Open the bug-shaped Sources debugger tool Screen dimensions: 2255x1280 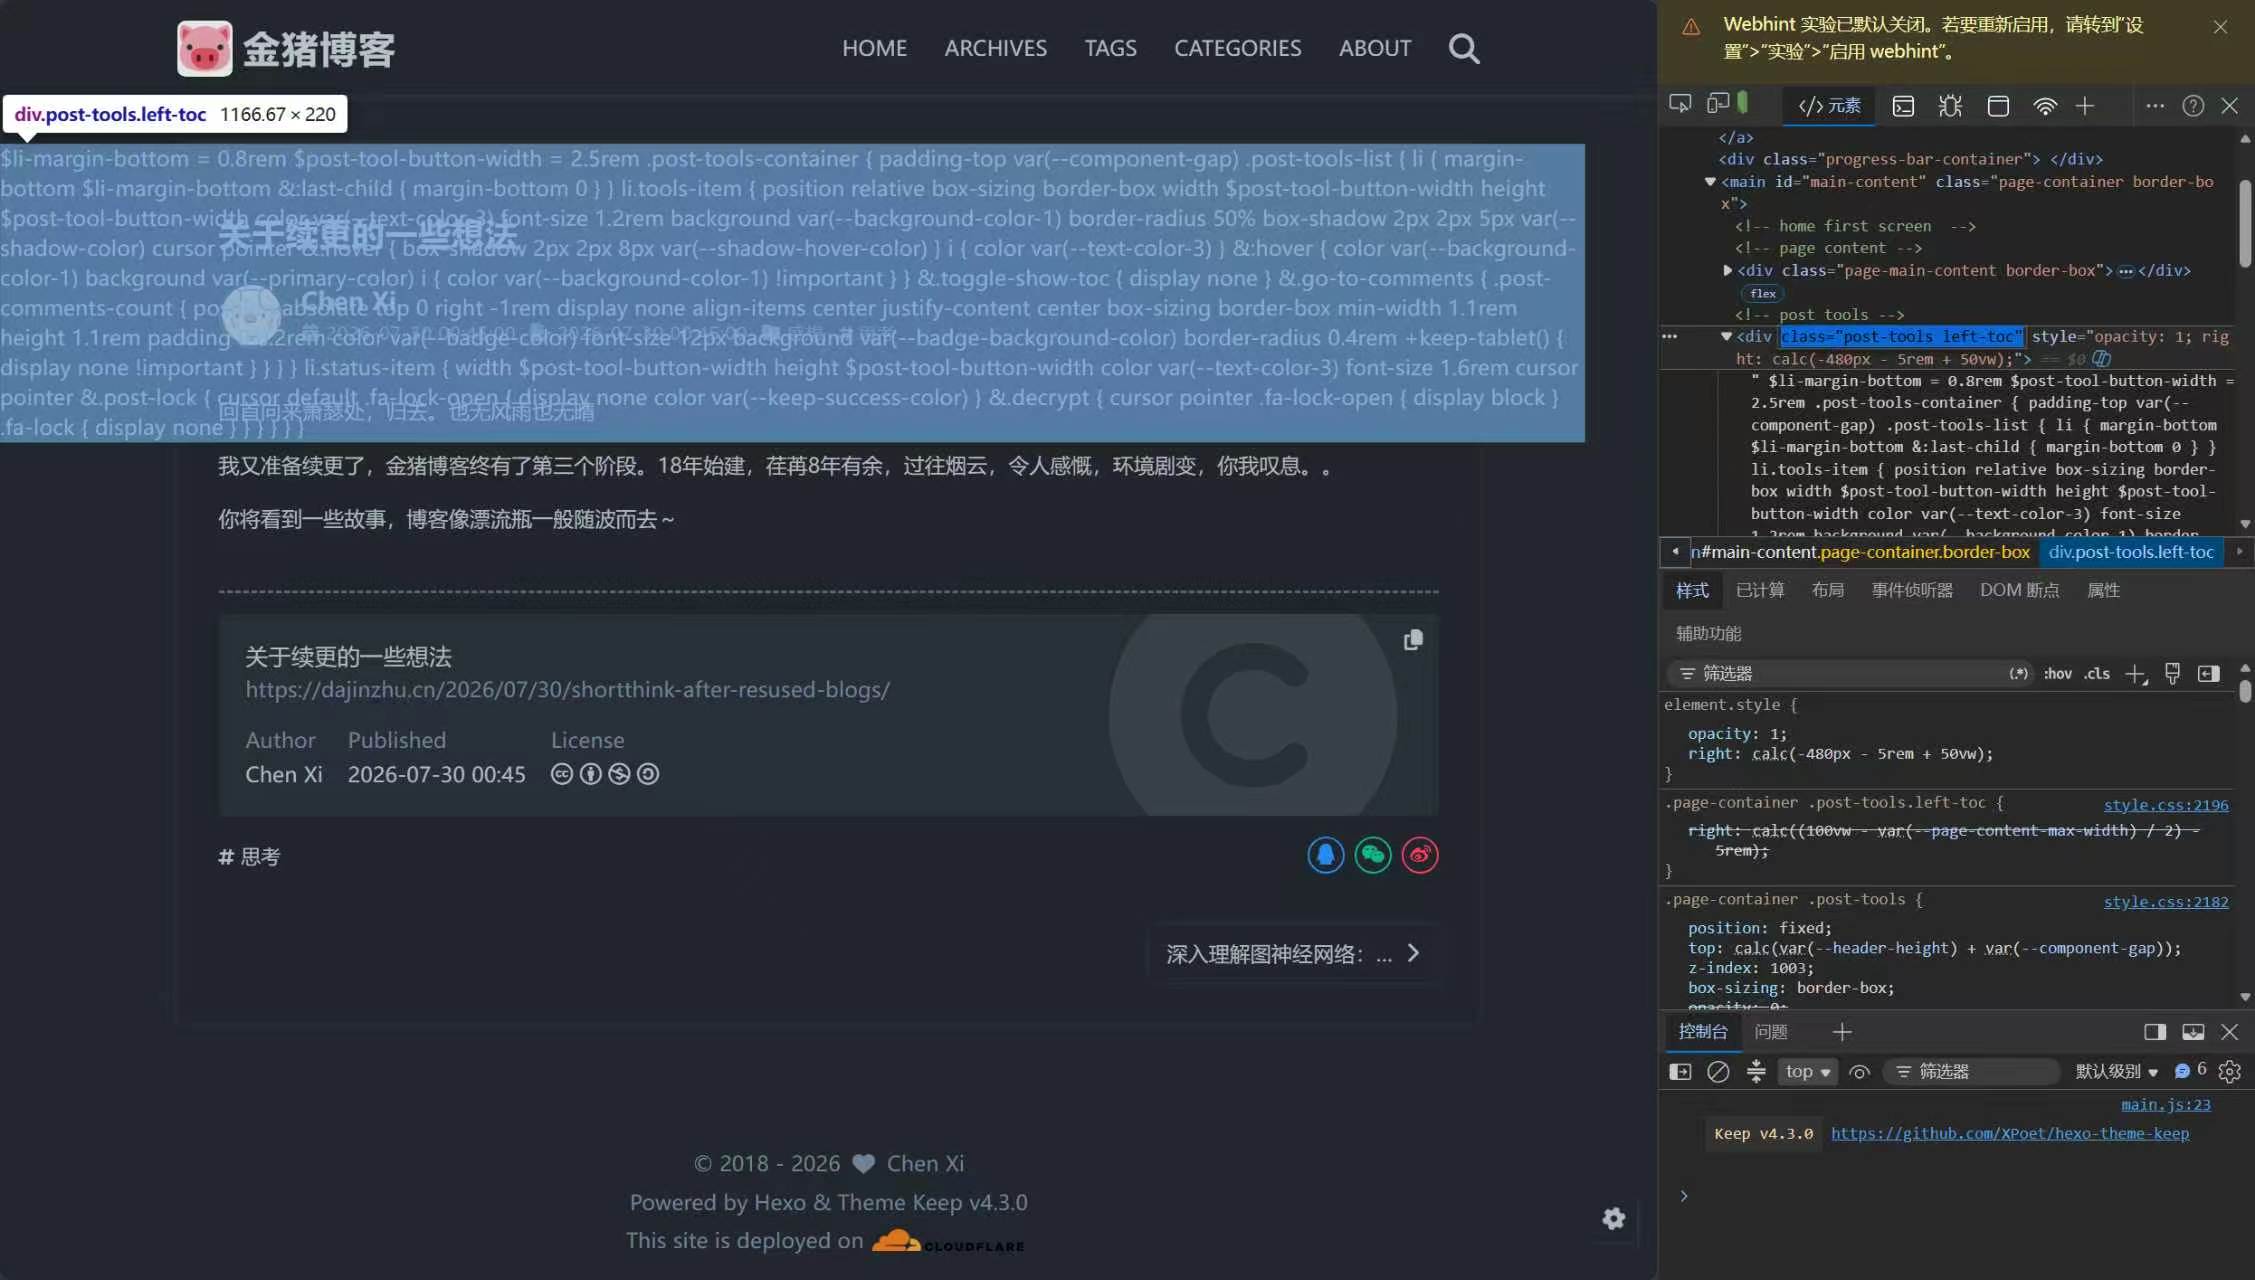[x=1950, y=106]
